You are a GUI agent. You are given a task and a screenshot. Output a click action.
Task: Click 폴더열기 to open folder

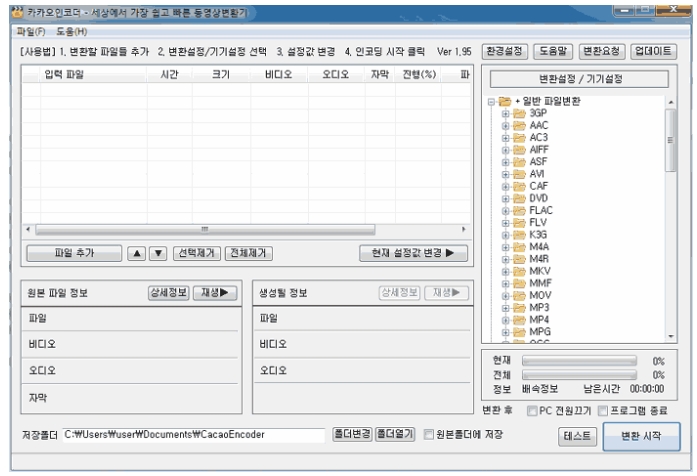point(395,434)
